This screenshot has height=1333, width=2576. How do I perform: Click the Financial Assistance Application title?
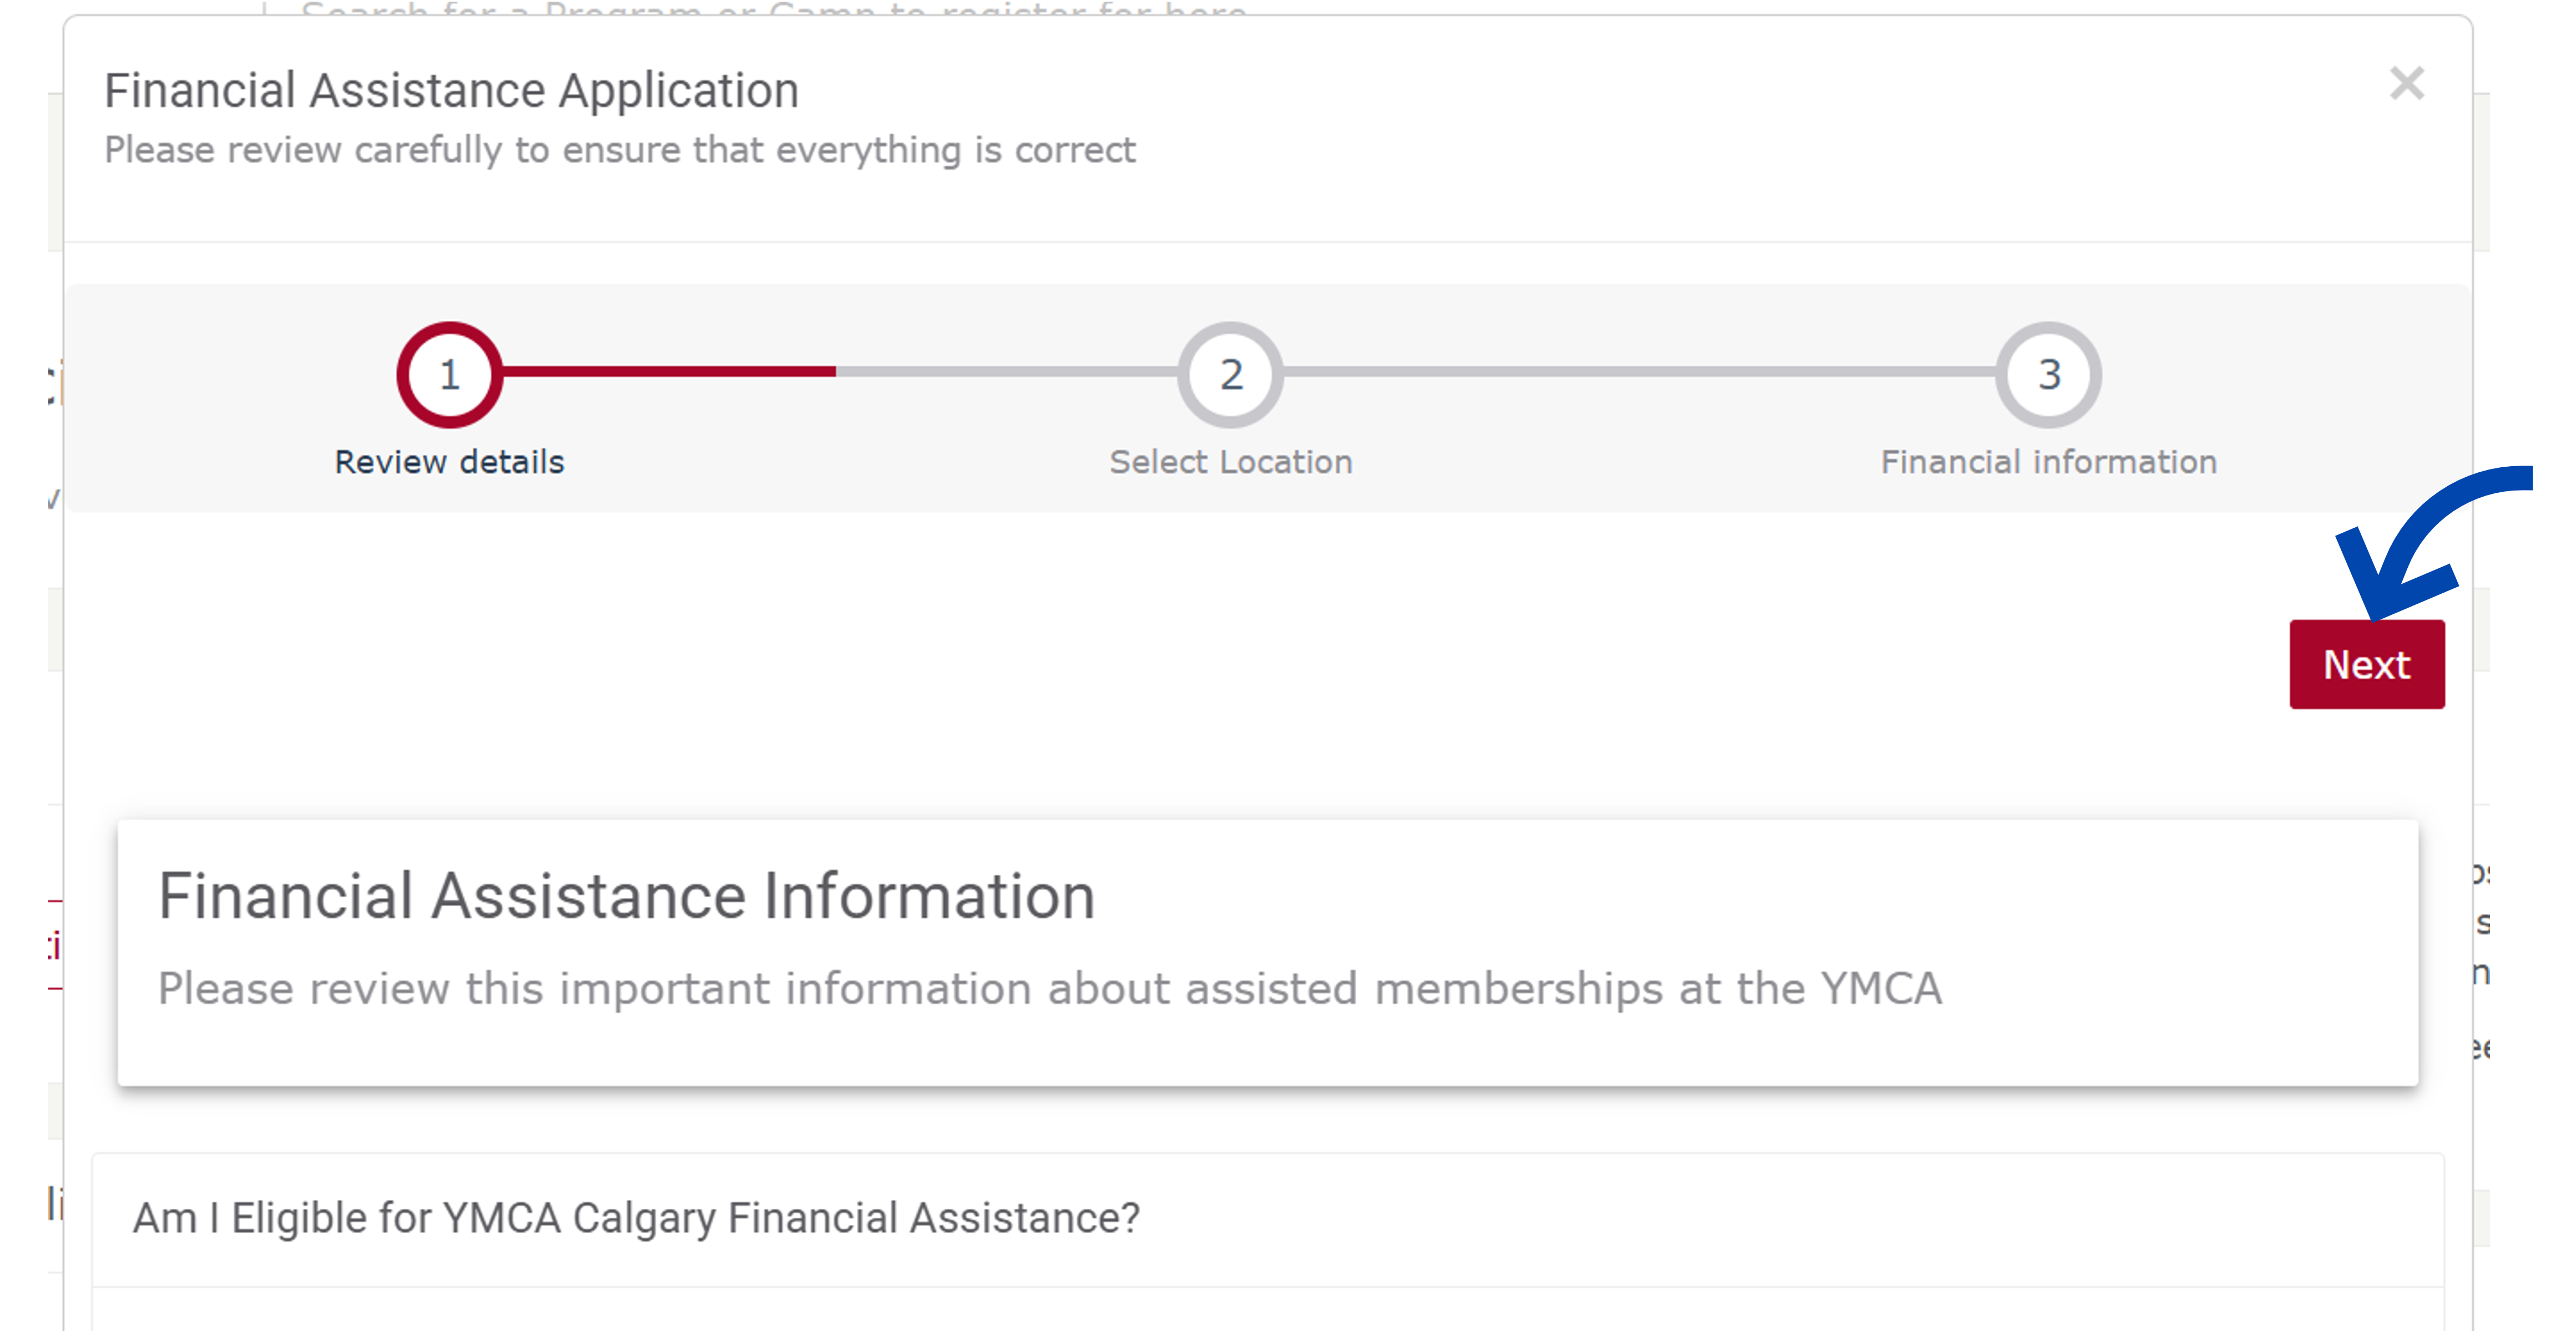click(x=451, y=91)
